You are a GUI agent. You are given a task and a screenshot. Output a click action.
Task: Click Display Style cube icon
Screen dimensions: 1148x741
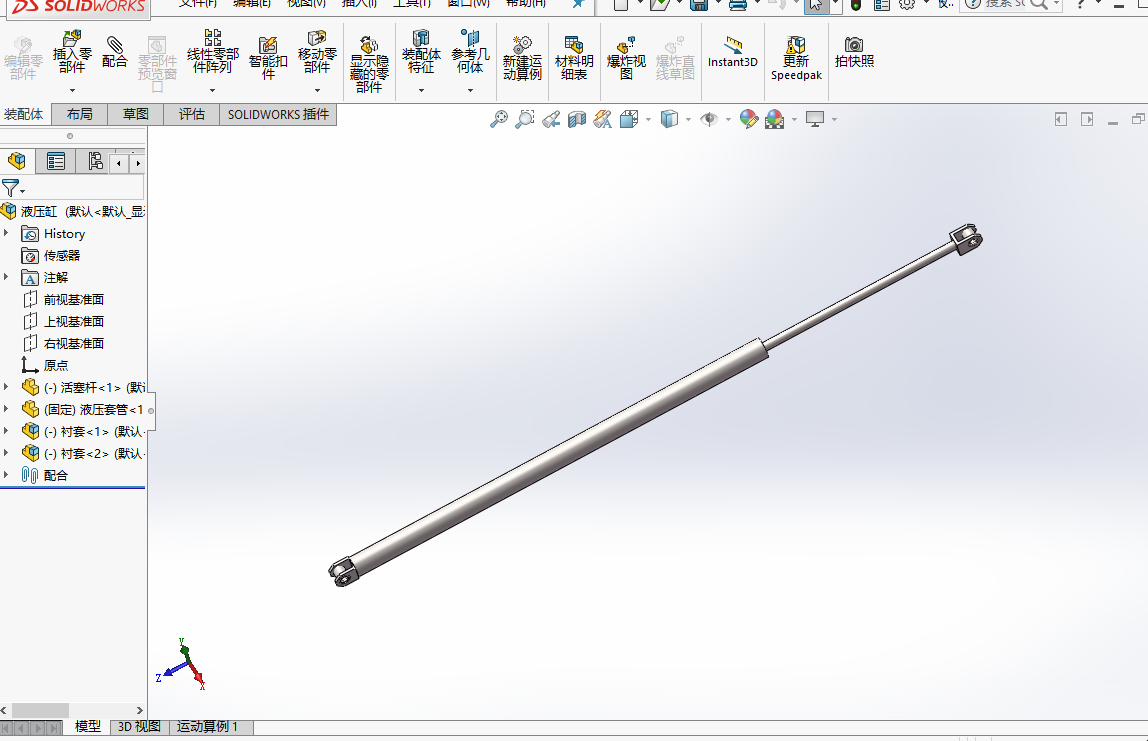(669, 119)
